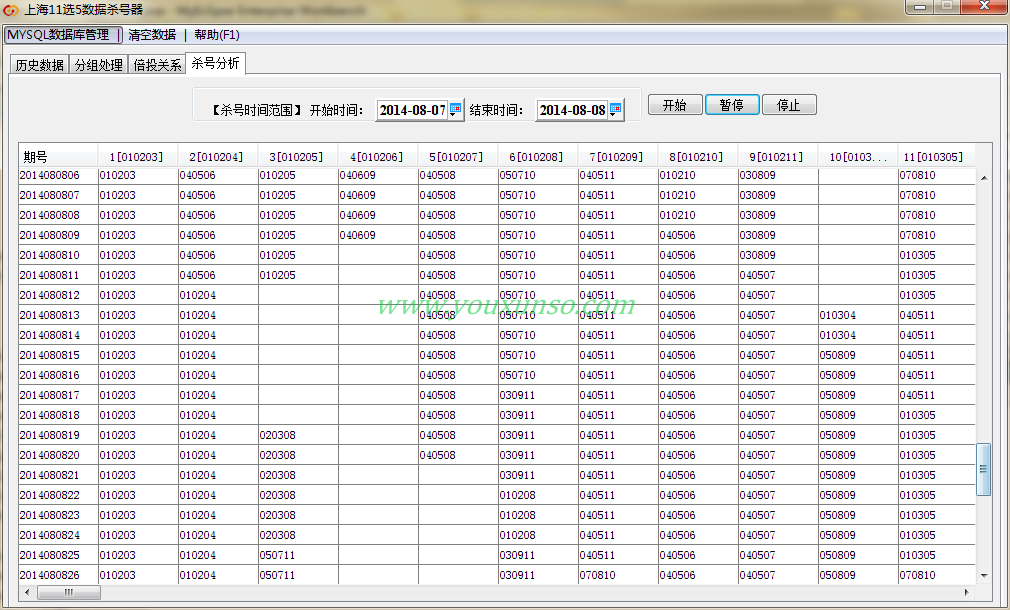Select row with 期号 2014080819
This screenshot has height=610, width=1010.
497,435
